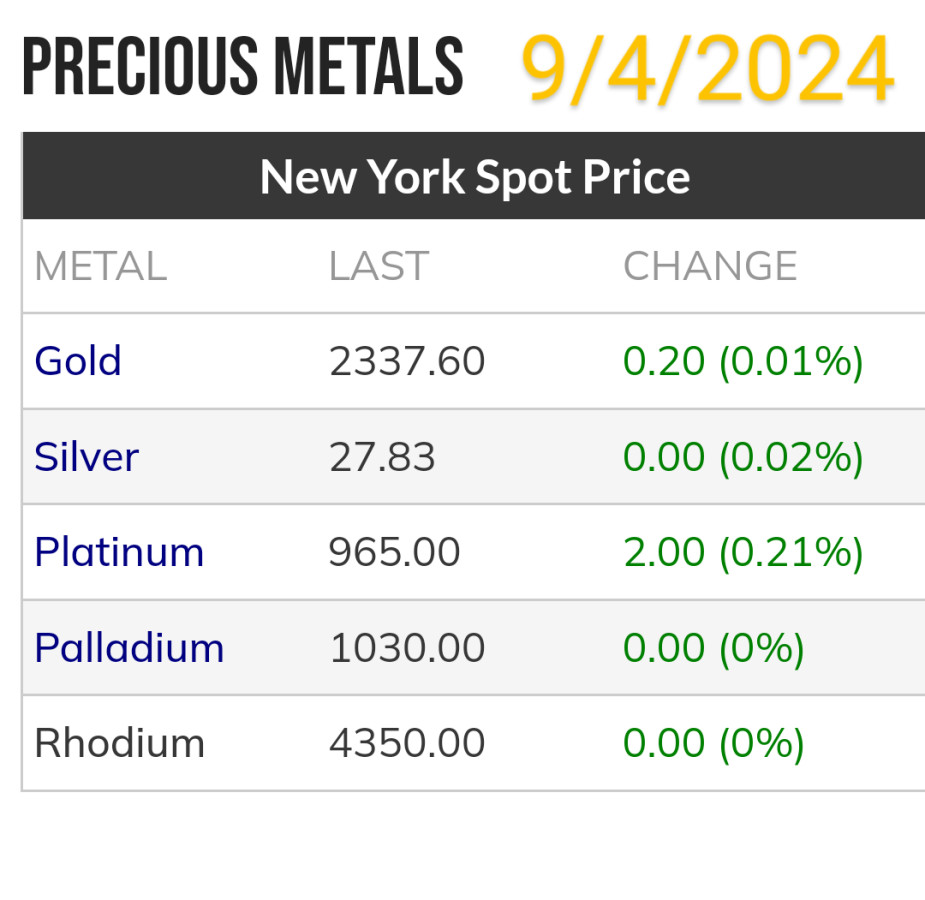
Task: Click the Precious Metals heading
Action: 243,70
